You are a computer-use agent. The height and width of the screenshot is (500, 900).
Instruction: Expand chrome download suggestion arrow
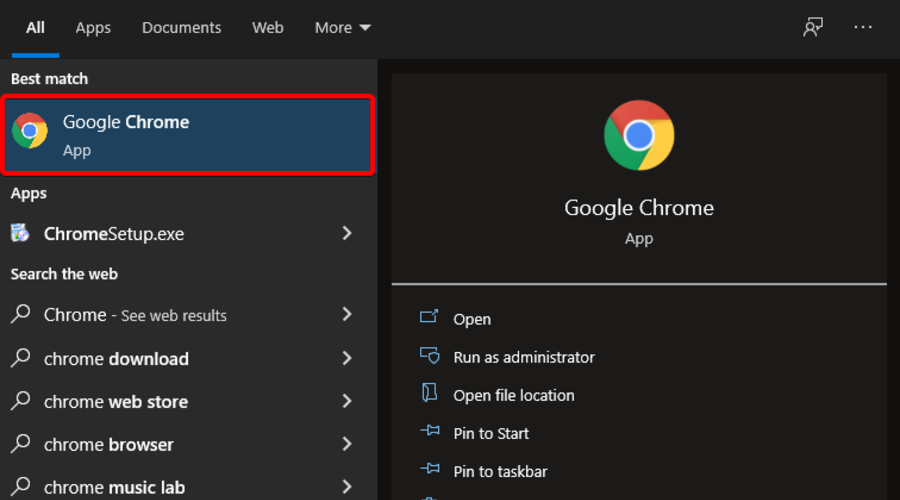[x=347, y=358]
